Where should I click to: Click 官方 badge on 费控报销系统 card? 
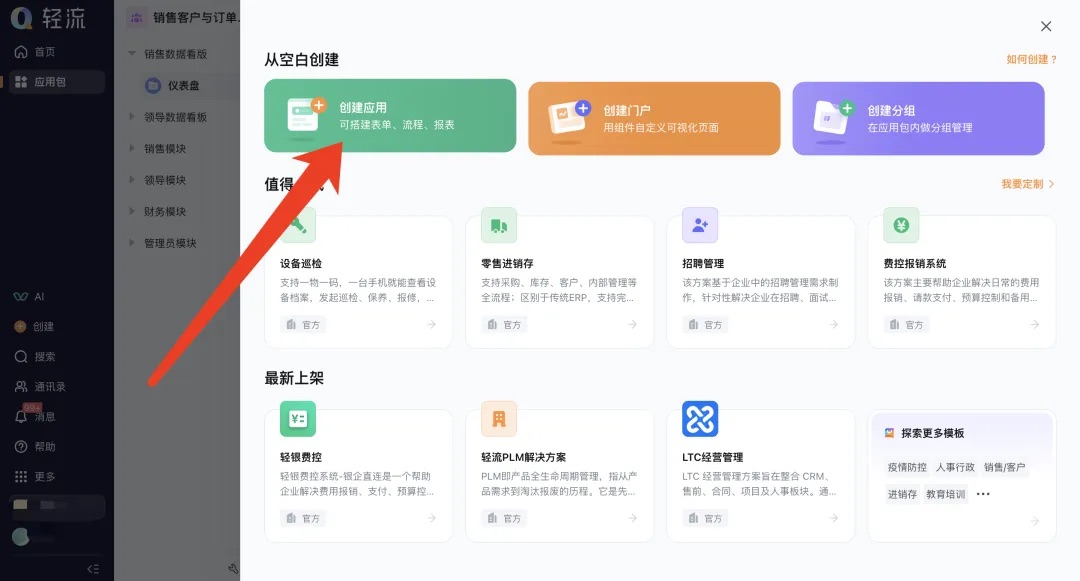[906, 324]
